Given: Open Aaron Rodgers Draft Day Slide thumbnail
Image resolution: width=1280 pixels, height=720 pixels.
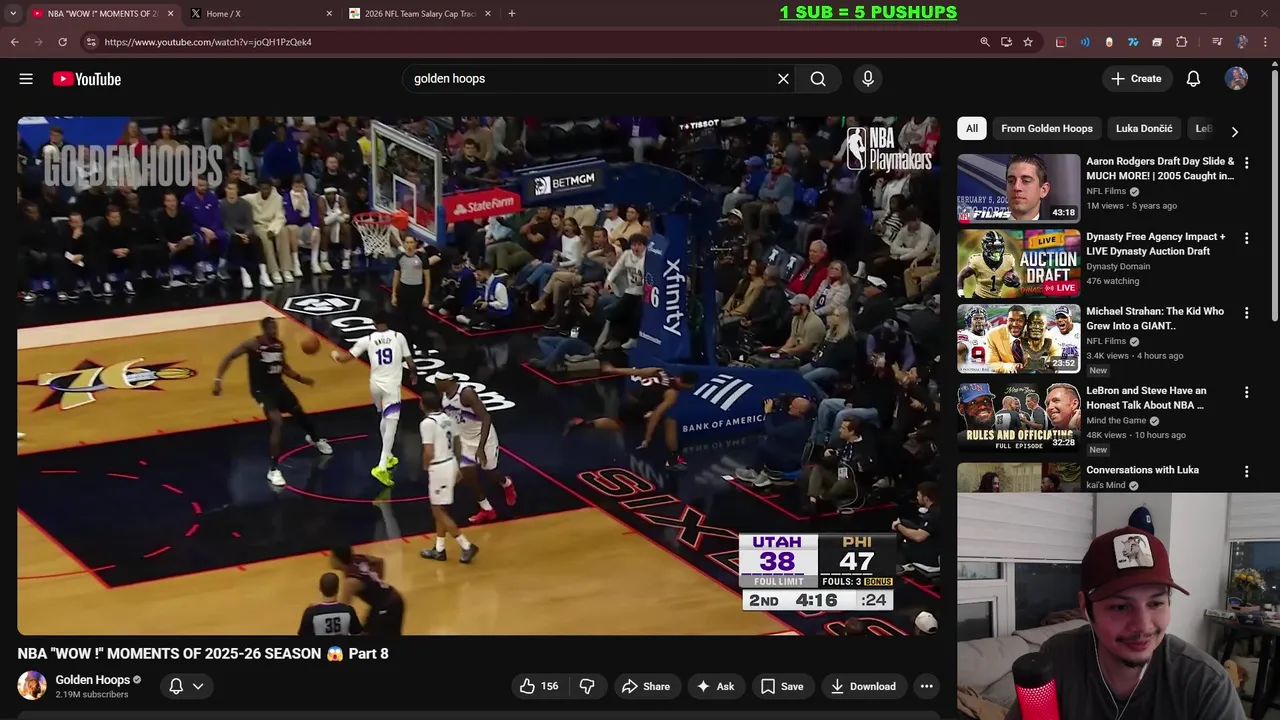Looking at the screenshot, I should [1019, 188].
